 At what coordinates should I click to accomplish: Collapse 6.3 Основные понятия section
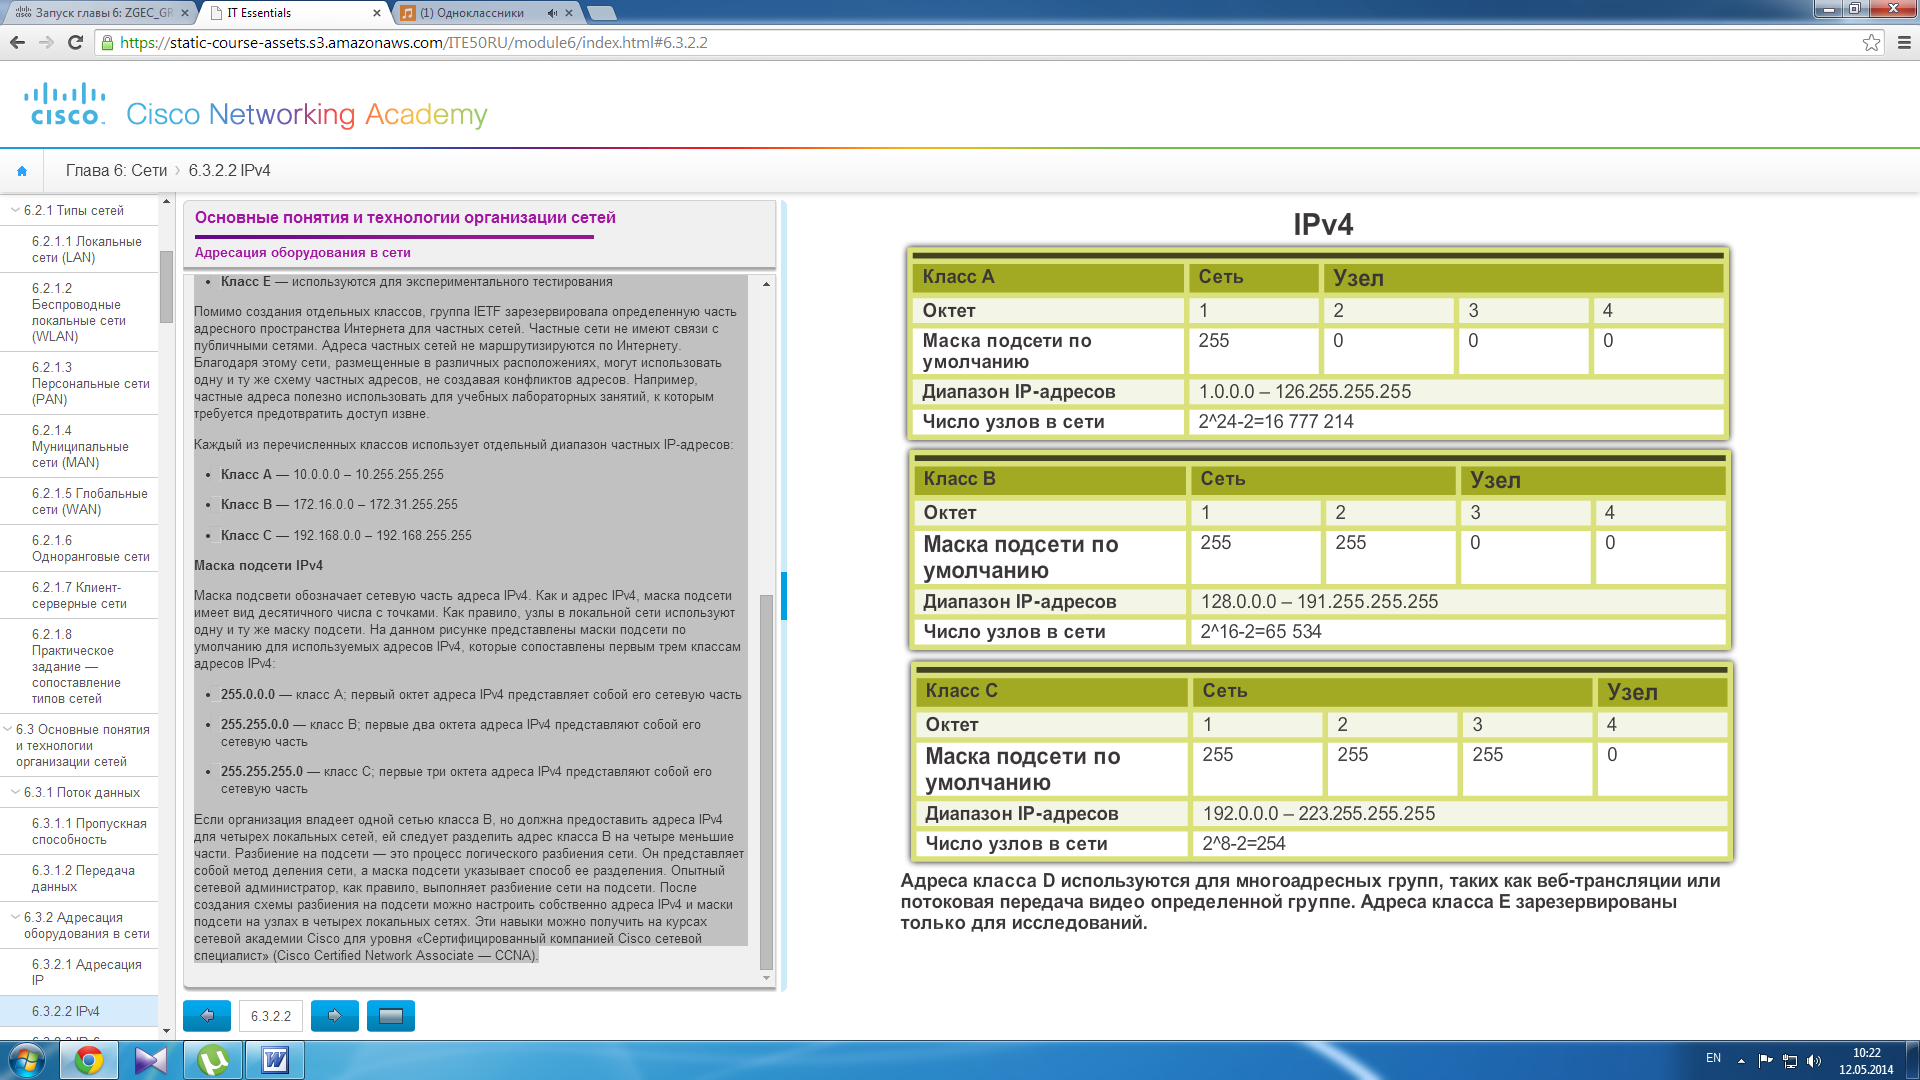[8, 730]
